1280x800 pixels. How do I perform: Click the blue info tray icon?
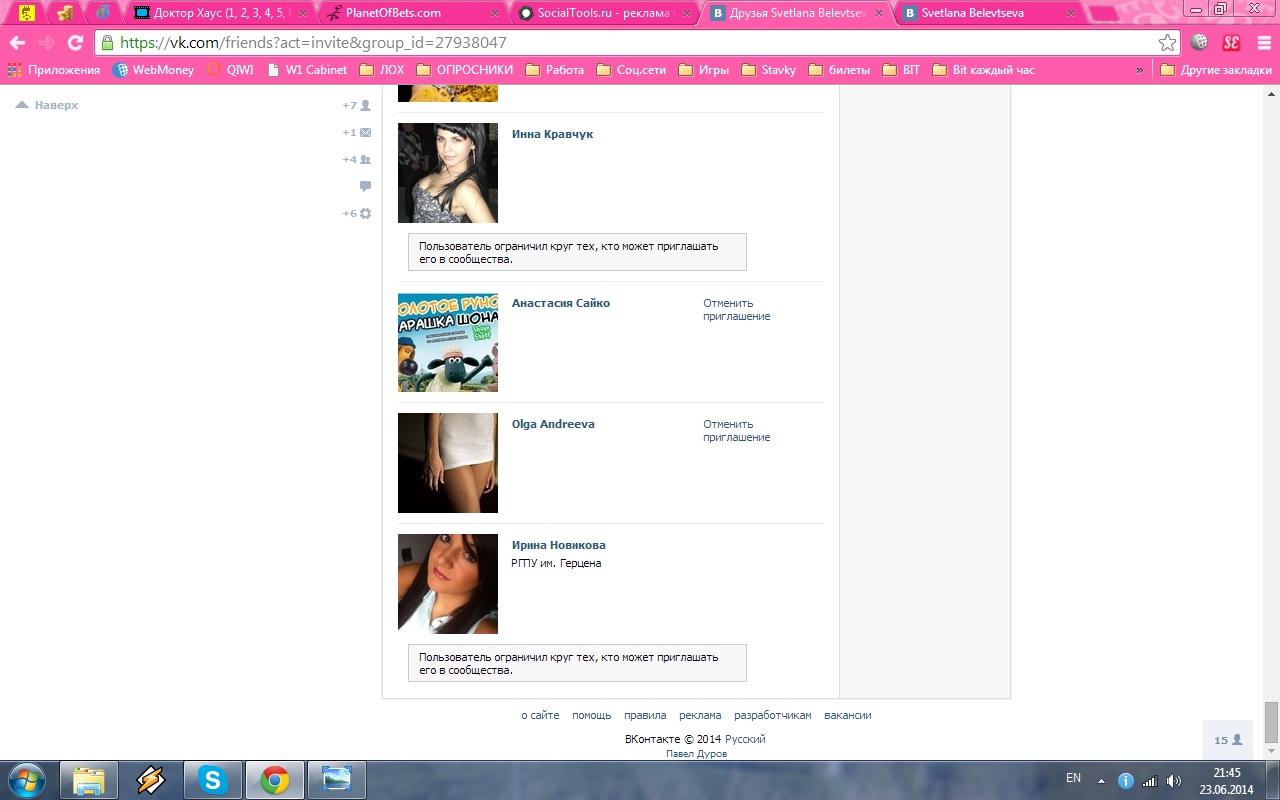1125,781
